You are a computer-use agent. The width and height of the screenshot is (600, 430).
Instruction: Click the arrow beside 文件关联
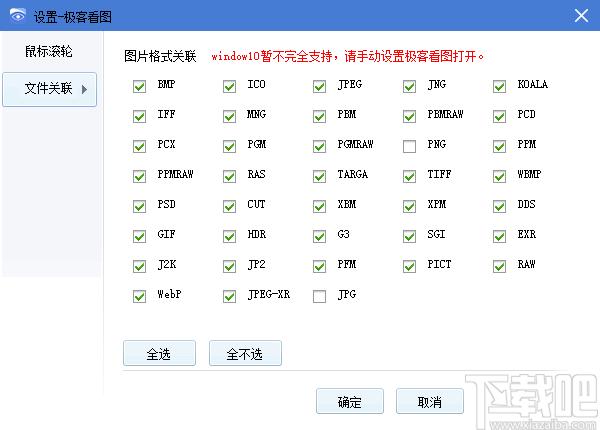click(84, 89)
